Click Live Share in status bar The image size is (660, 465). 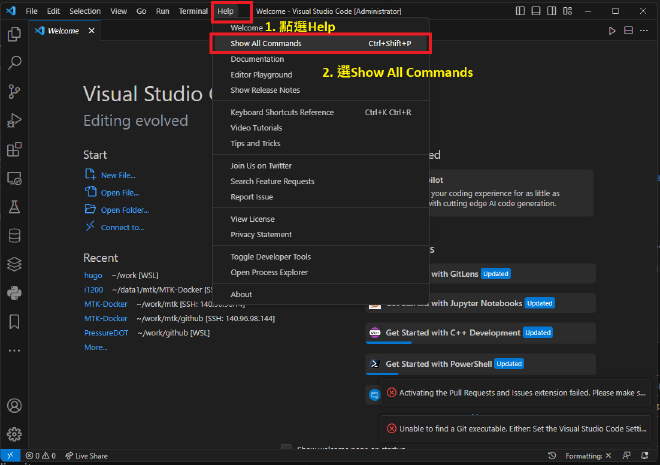87,456
